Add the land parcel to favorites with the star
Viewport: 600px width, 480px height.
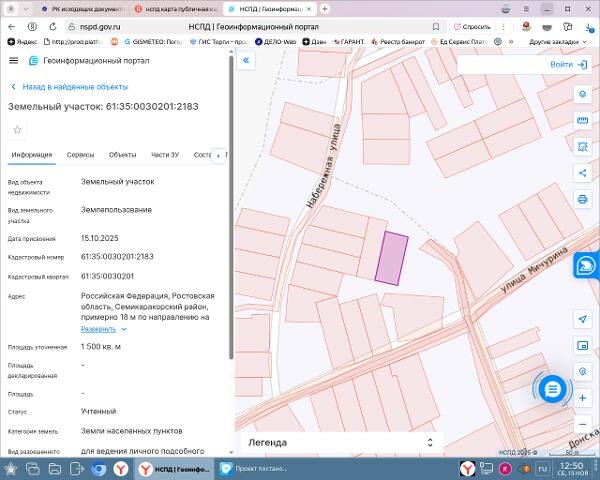click(17, 130)
